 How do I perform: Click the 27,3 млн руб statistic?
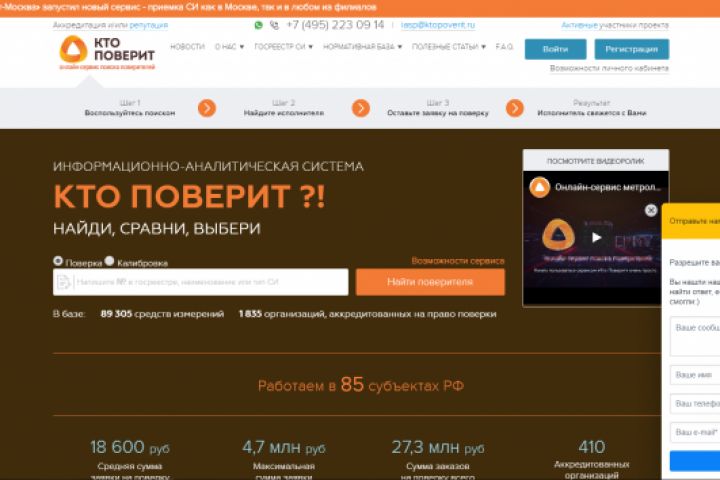point(438,458)
